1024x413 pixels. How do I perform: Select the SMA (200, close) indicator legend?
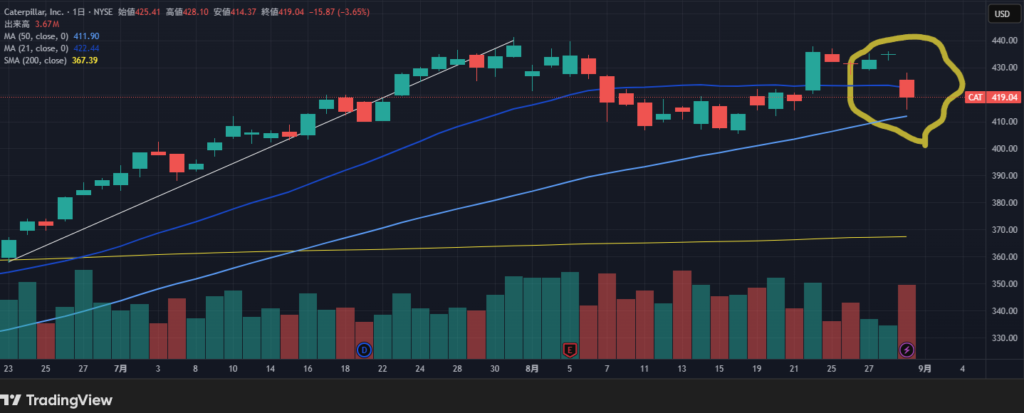pos(35,60)
